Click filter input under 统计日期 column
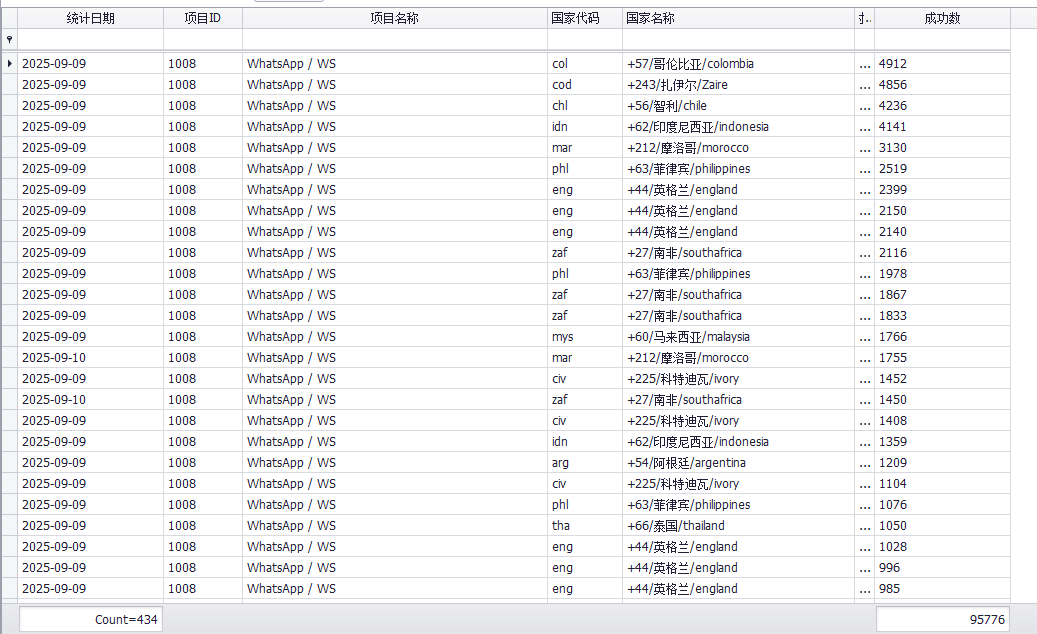 (91, 40)
